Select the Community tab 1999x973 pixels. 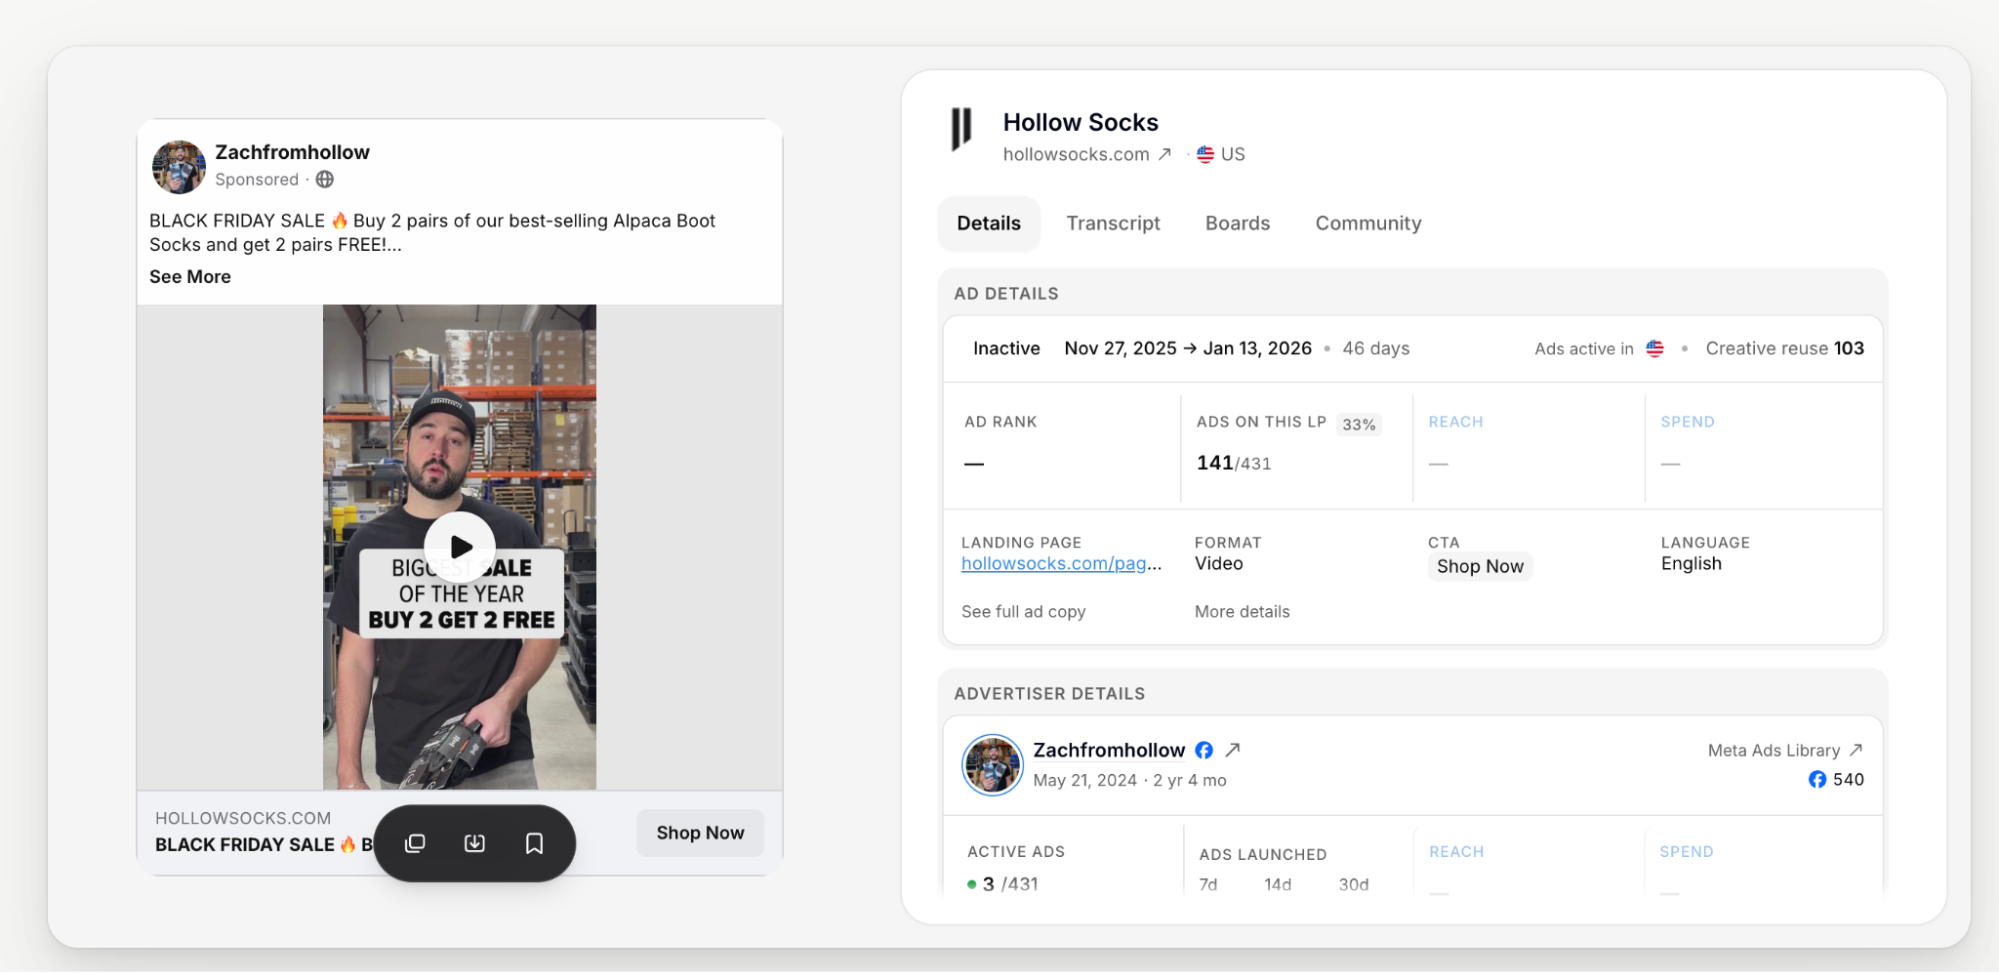tap(1368, 223)
